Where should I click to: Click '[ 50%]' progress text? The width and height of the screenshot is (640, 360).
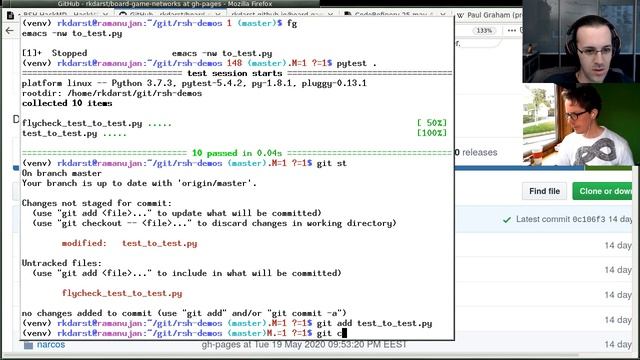(432, 123)
